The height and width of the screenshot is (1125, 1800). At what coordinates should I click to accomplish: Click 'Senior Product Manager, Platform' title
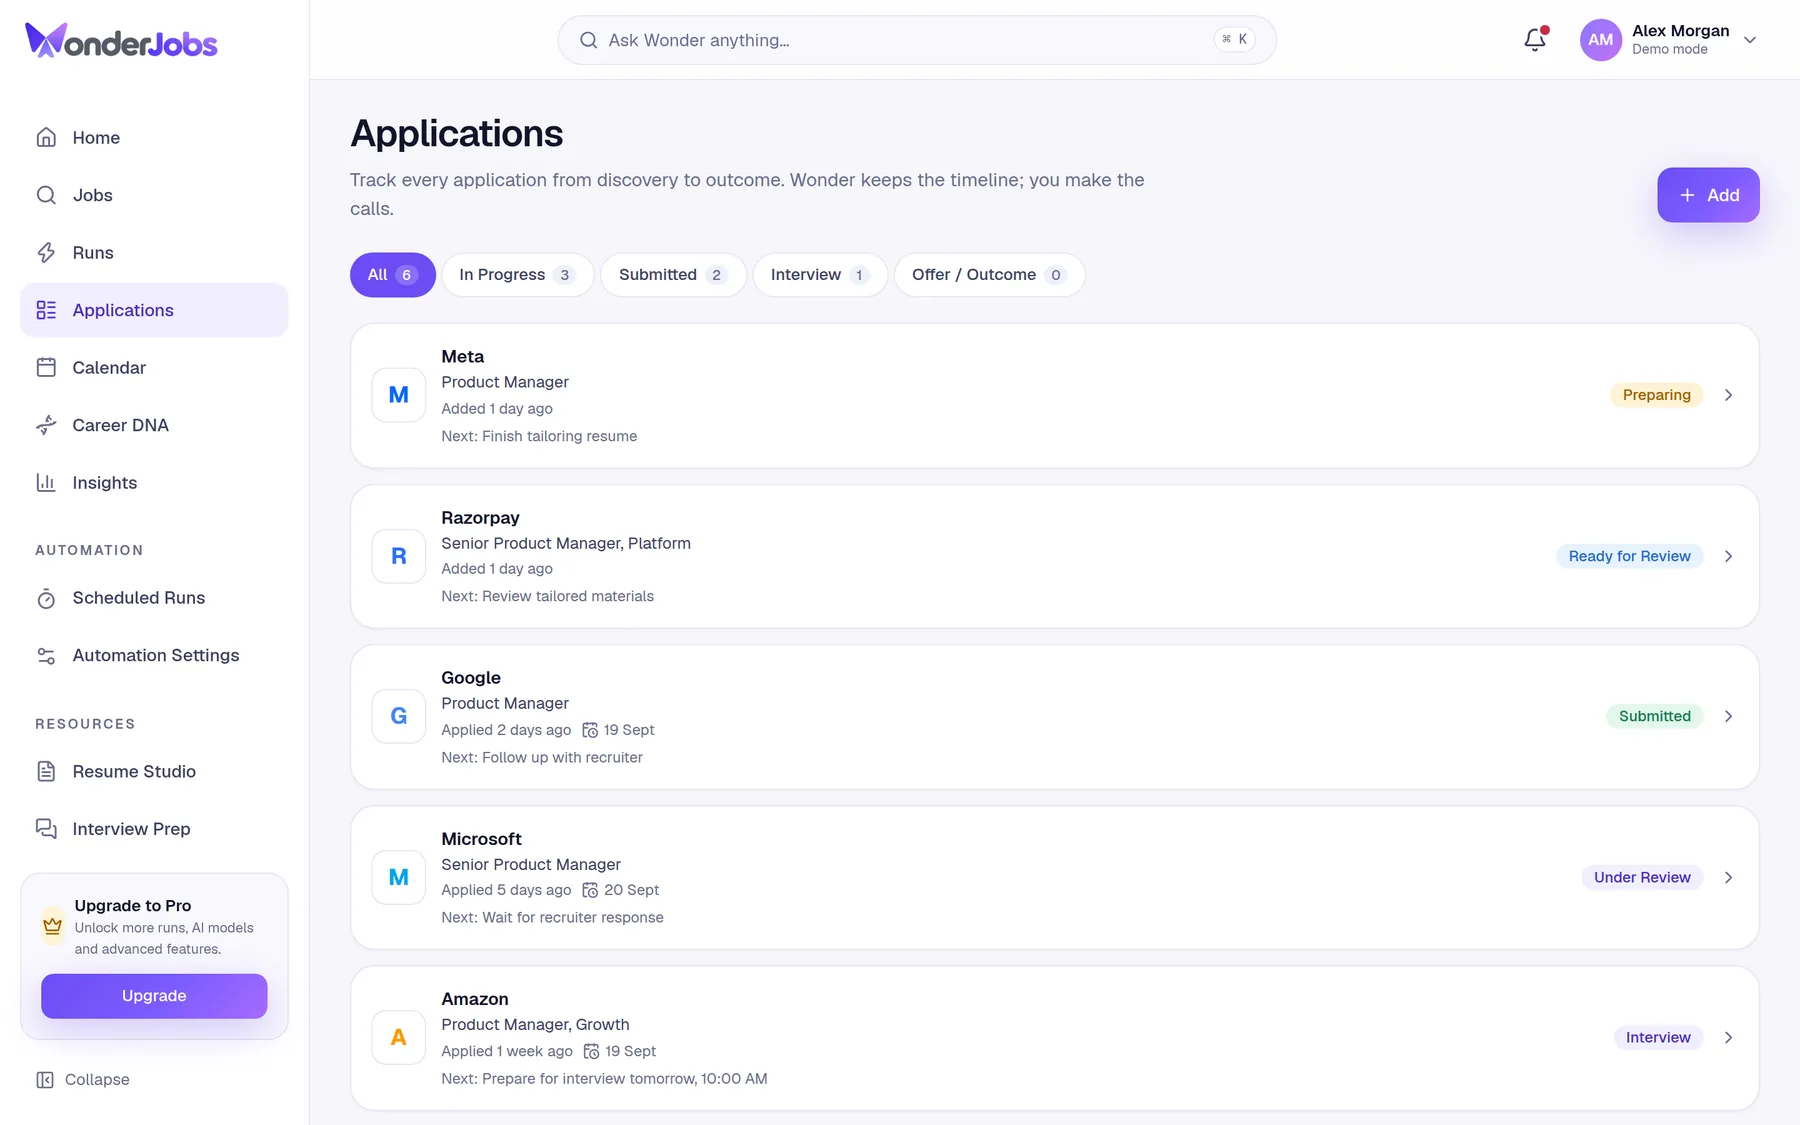[x=566, y=543]
